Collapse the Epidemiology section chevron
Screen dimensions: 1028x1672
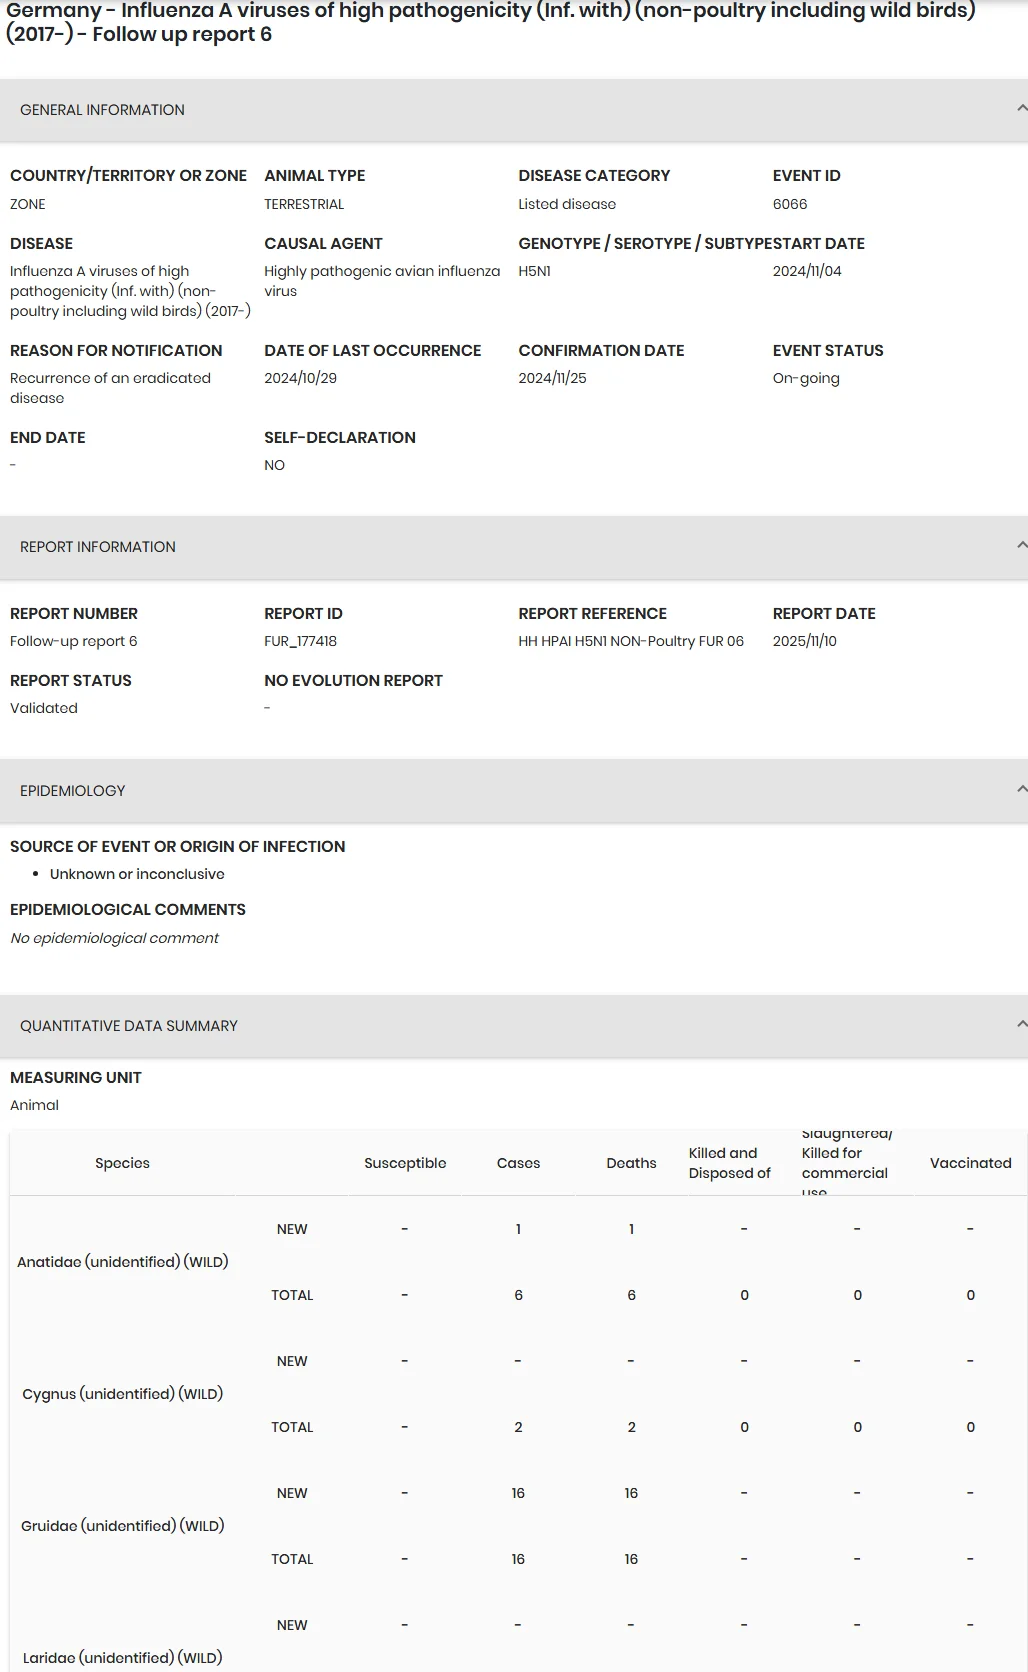coord(1021,789)
